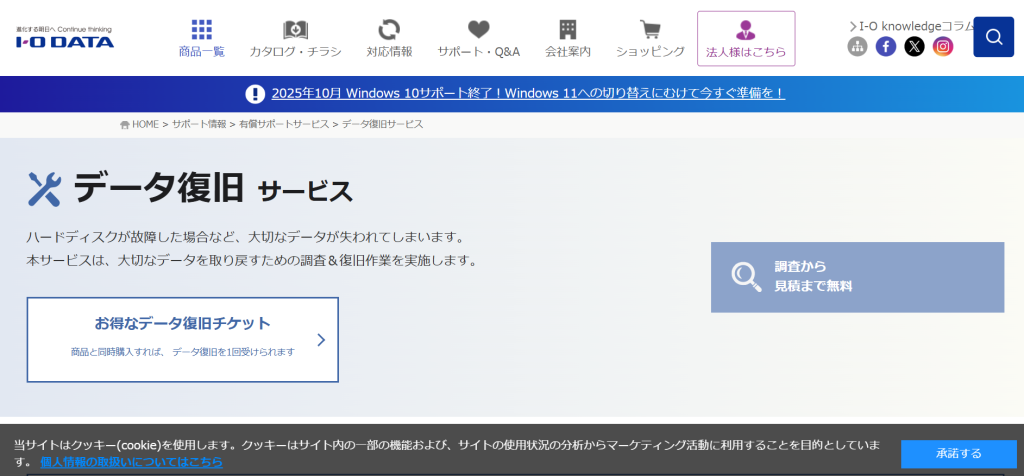Open the Instagram icon
This screenshot has height=476, width=1024.
(942, 46)
